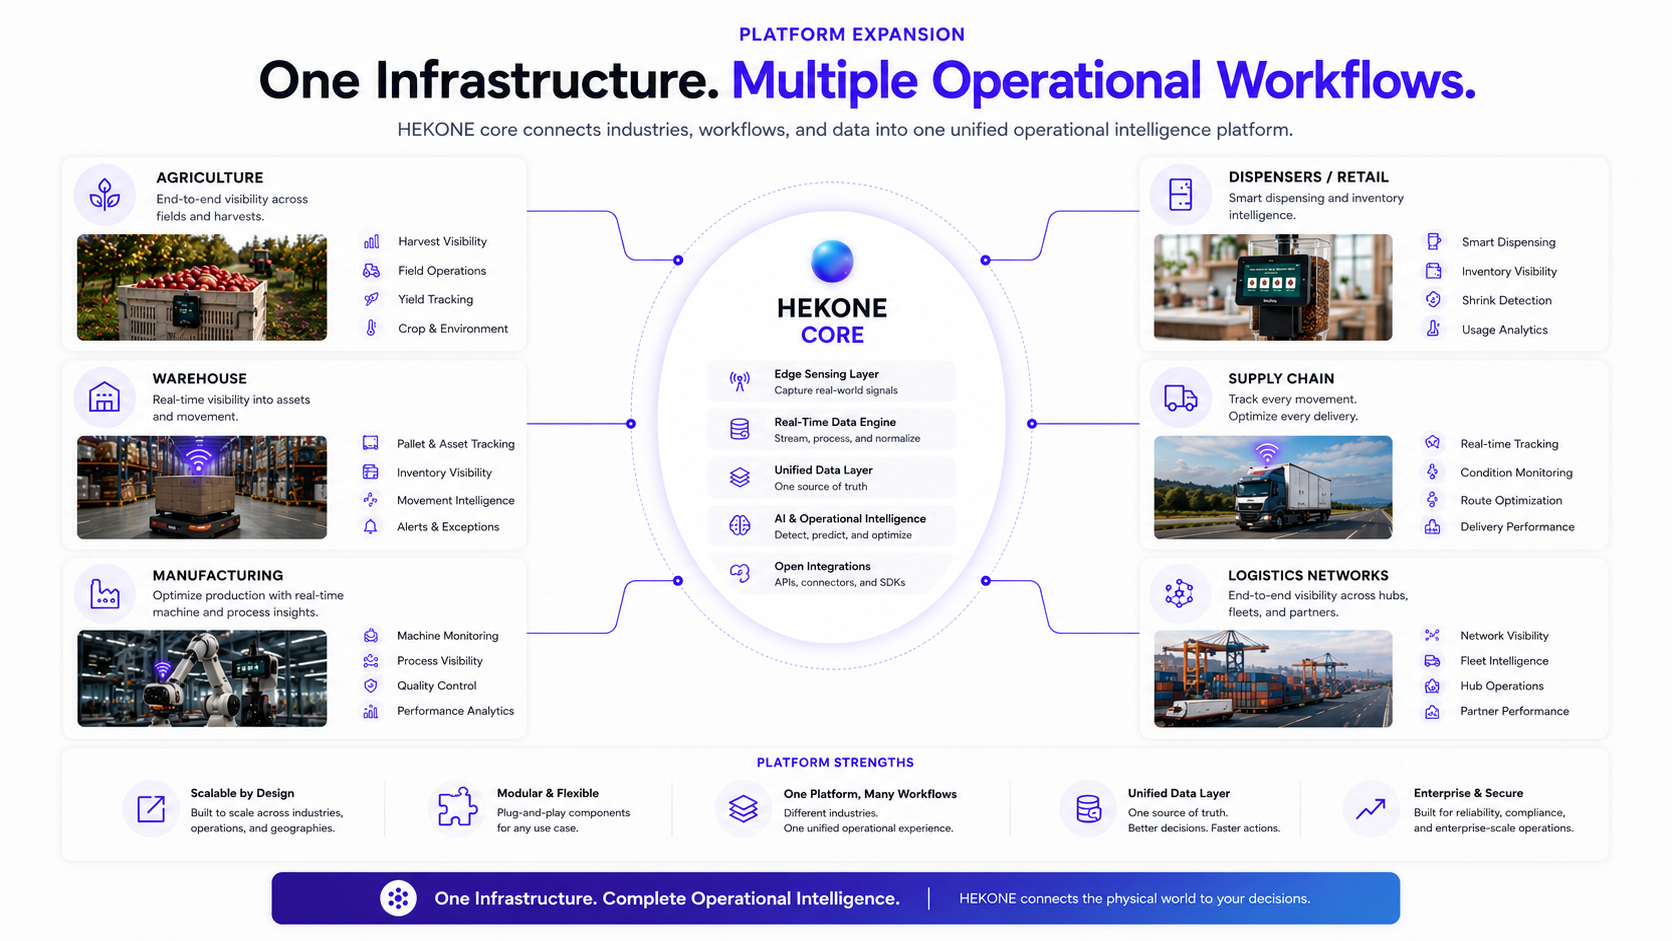The width and height of the screenshot is (1672, 941).
Task: Click the Network Visibility icon
Action: (x=1432, y=635)
